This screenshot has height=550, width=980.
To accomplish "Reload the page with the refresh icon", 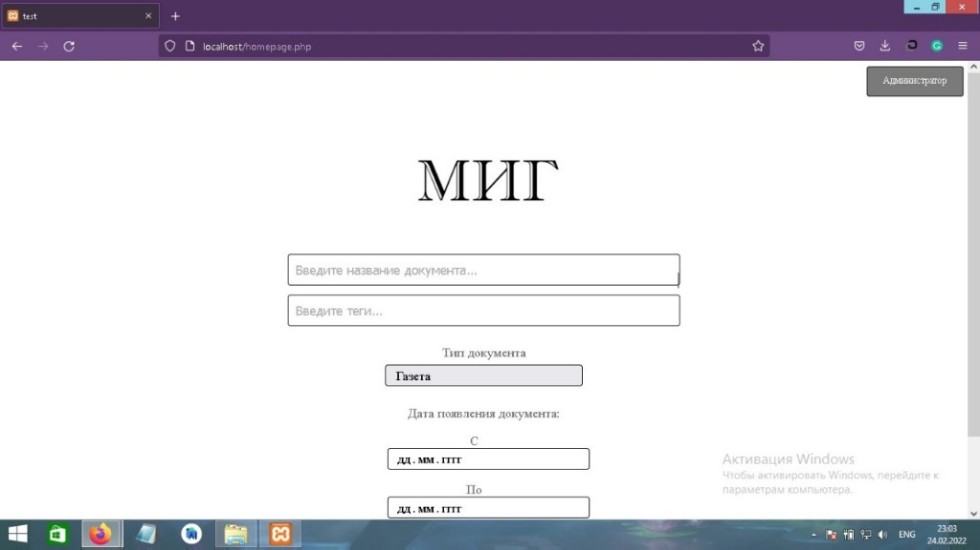I will 69,46.
